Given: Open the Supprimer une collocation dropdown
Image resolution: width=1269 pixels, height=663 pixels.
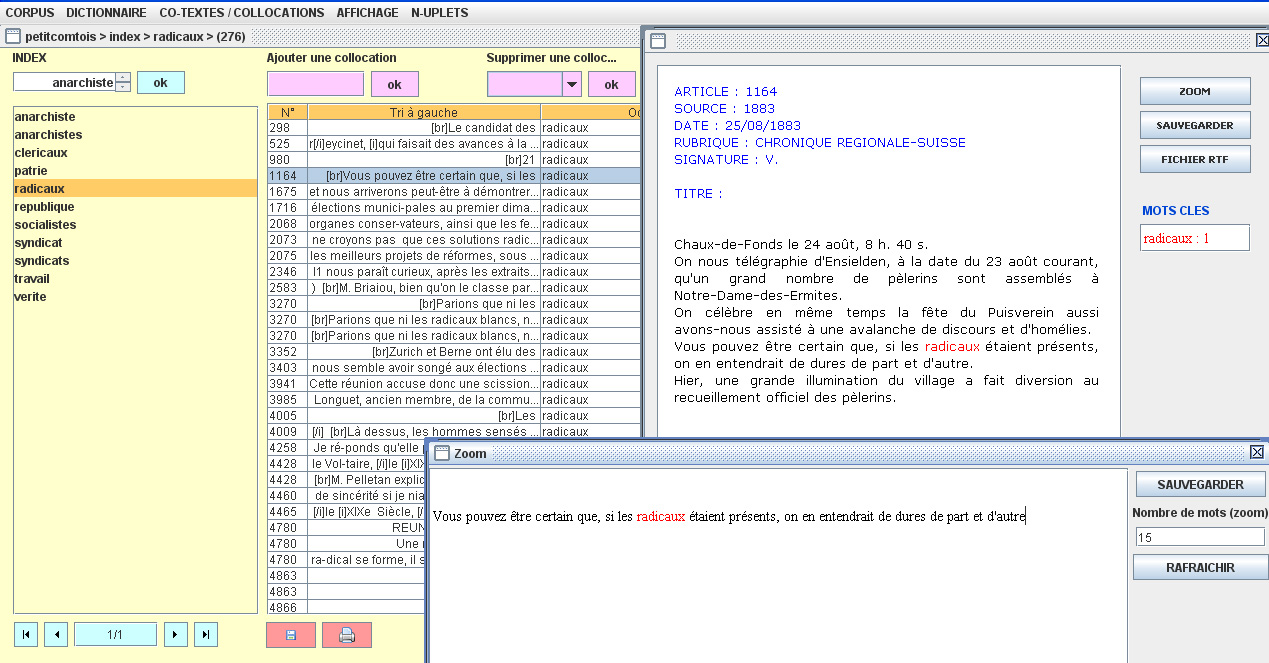Looking at the screenshot, I should 572,84.
